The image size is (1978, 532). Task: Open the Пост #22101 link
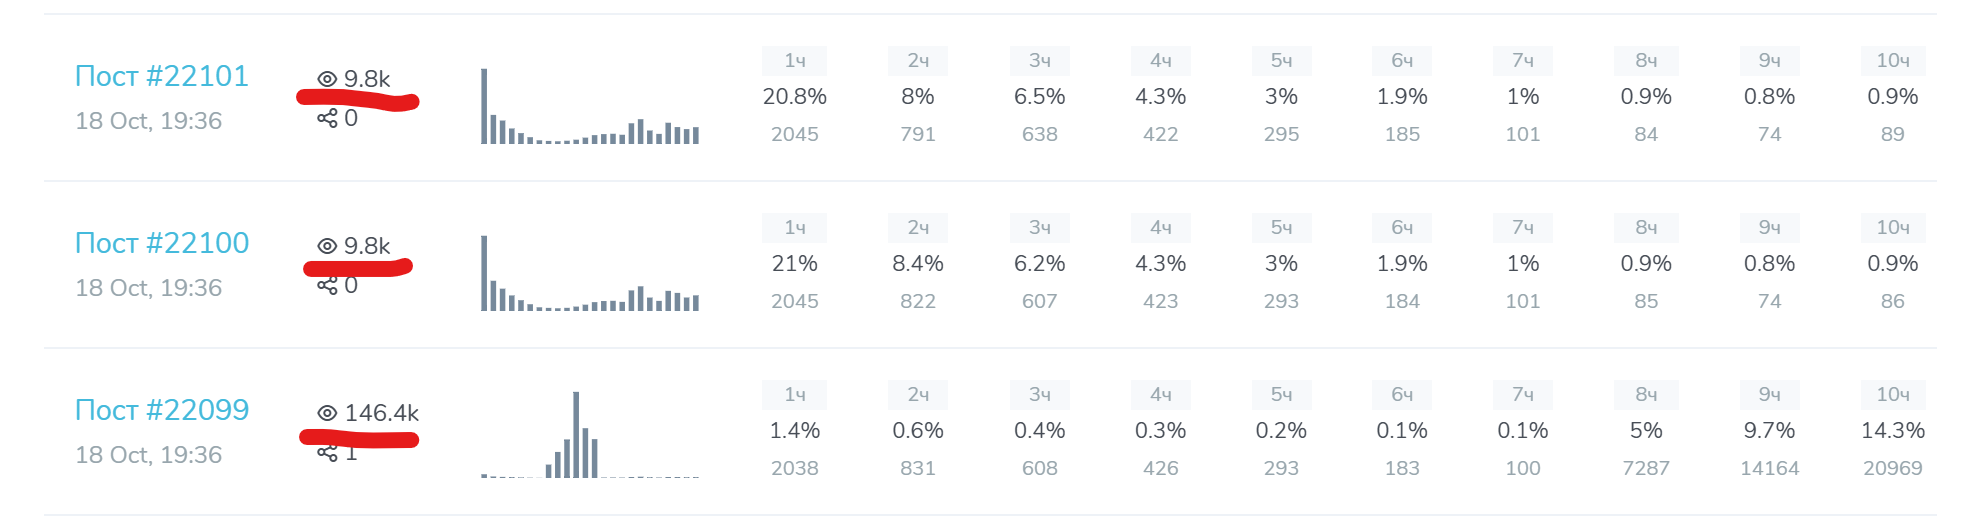(x=162, y=76)
